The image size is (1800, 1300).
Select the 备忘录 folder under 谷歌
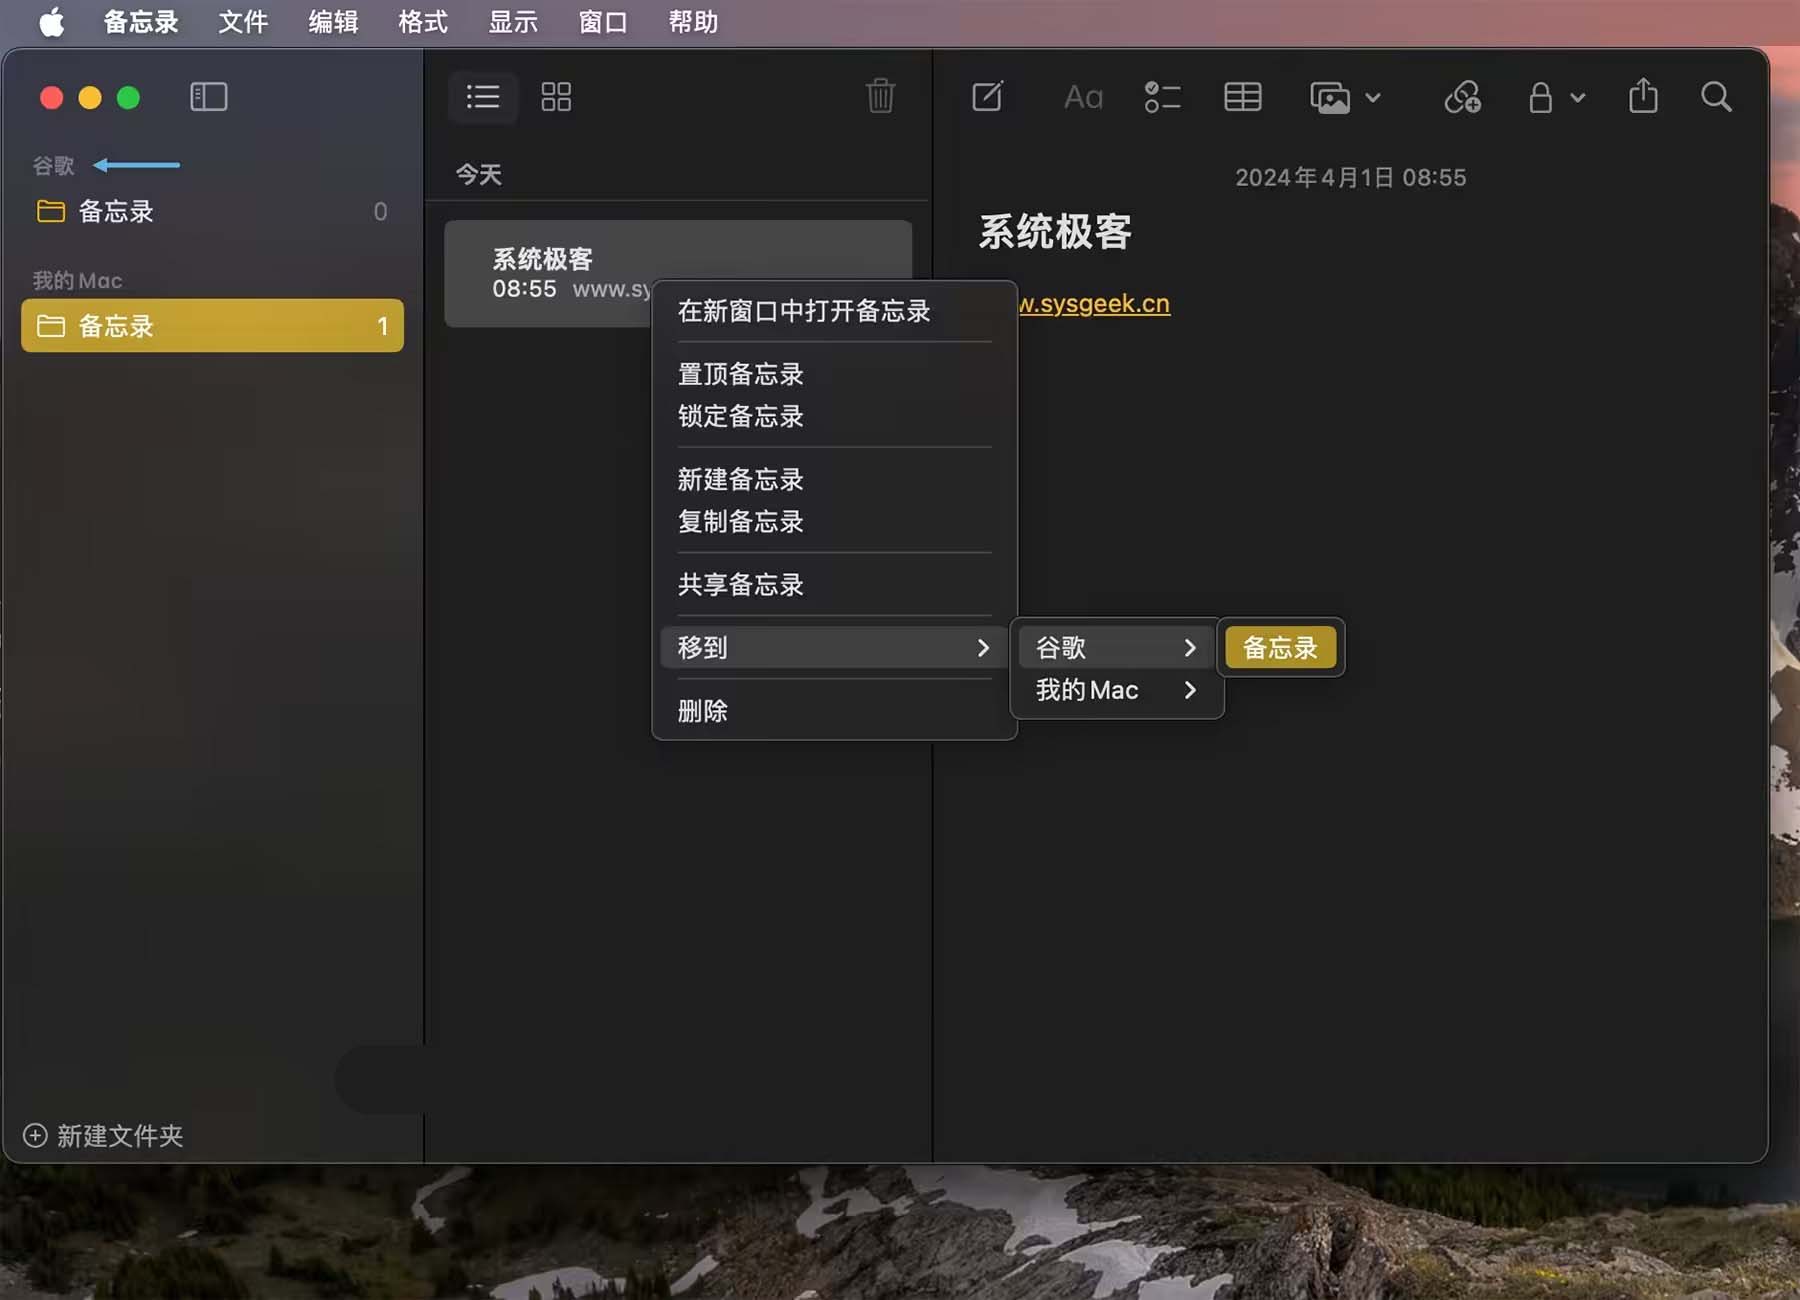click(116, 212)
